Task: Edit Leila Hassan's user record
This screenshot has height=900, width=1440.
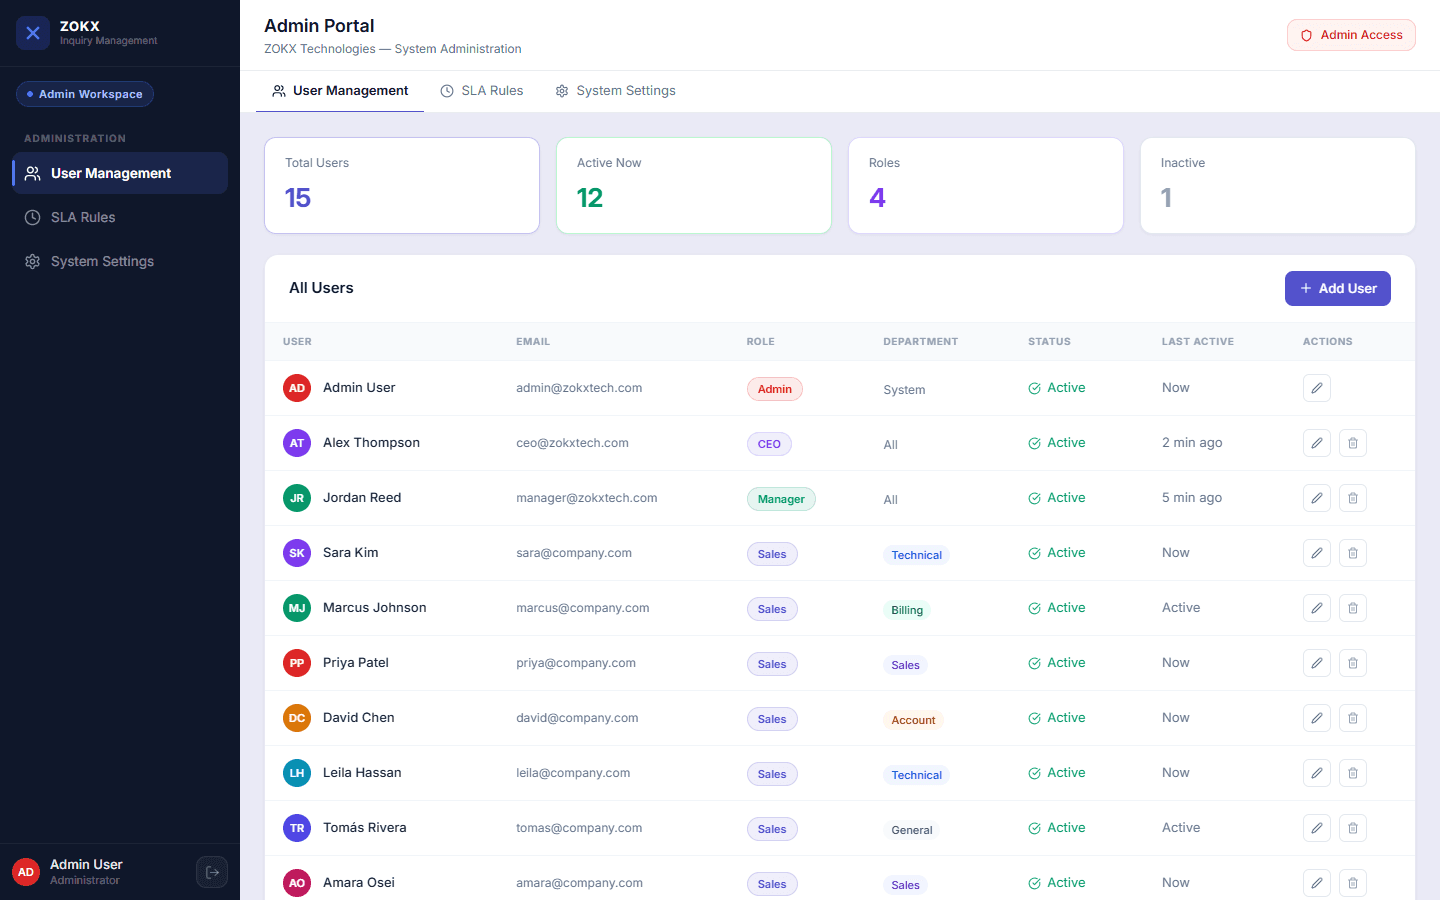Action: [x=1317, y=773]
